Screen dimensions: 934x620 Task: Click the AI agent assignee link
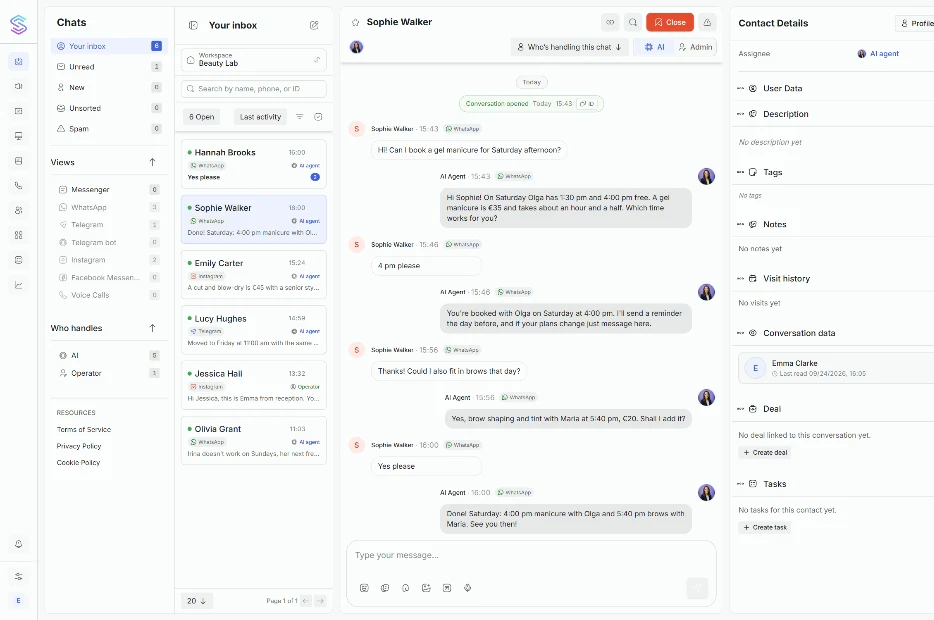click(878, 54)
